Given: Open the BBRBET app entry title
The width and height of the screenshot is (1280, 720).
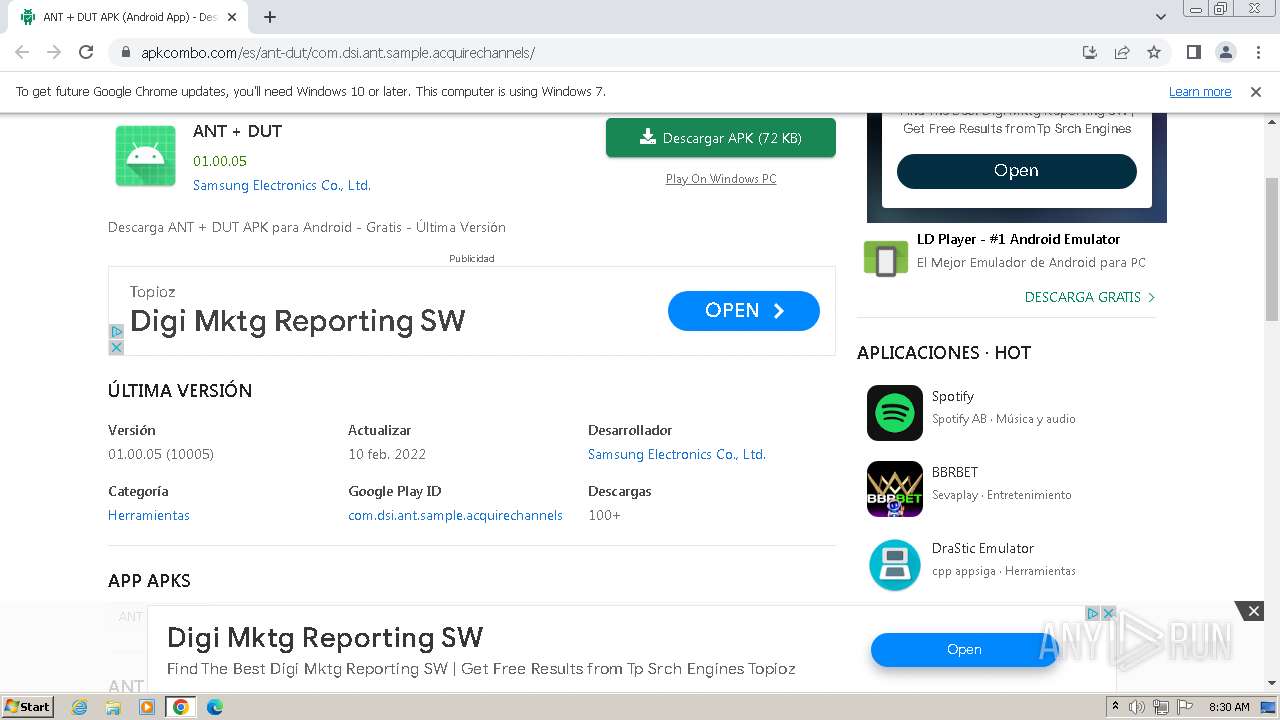Looking at the screenshot, I should click(955, 472).
